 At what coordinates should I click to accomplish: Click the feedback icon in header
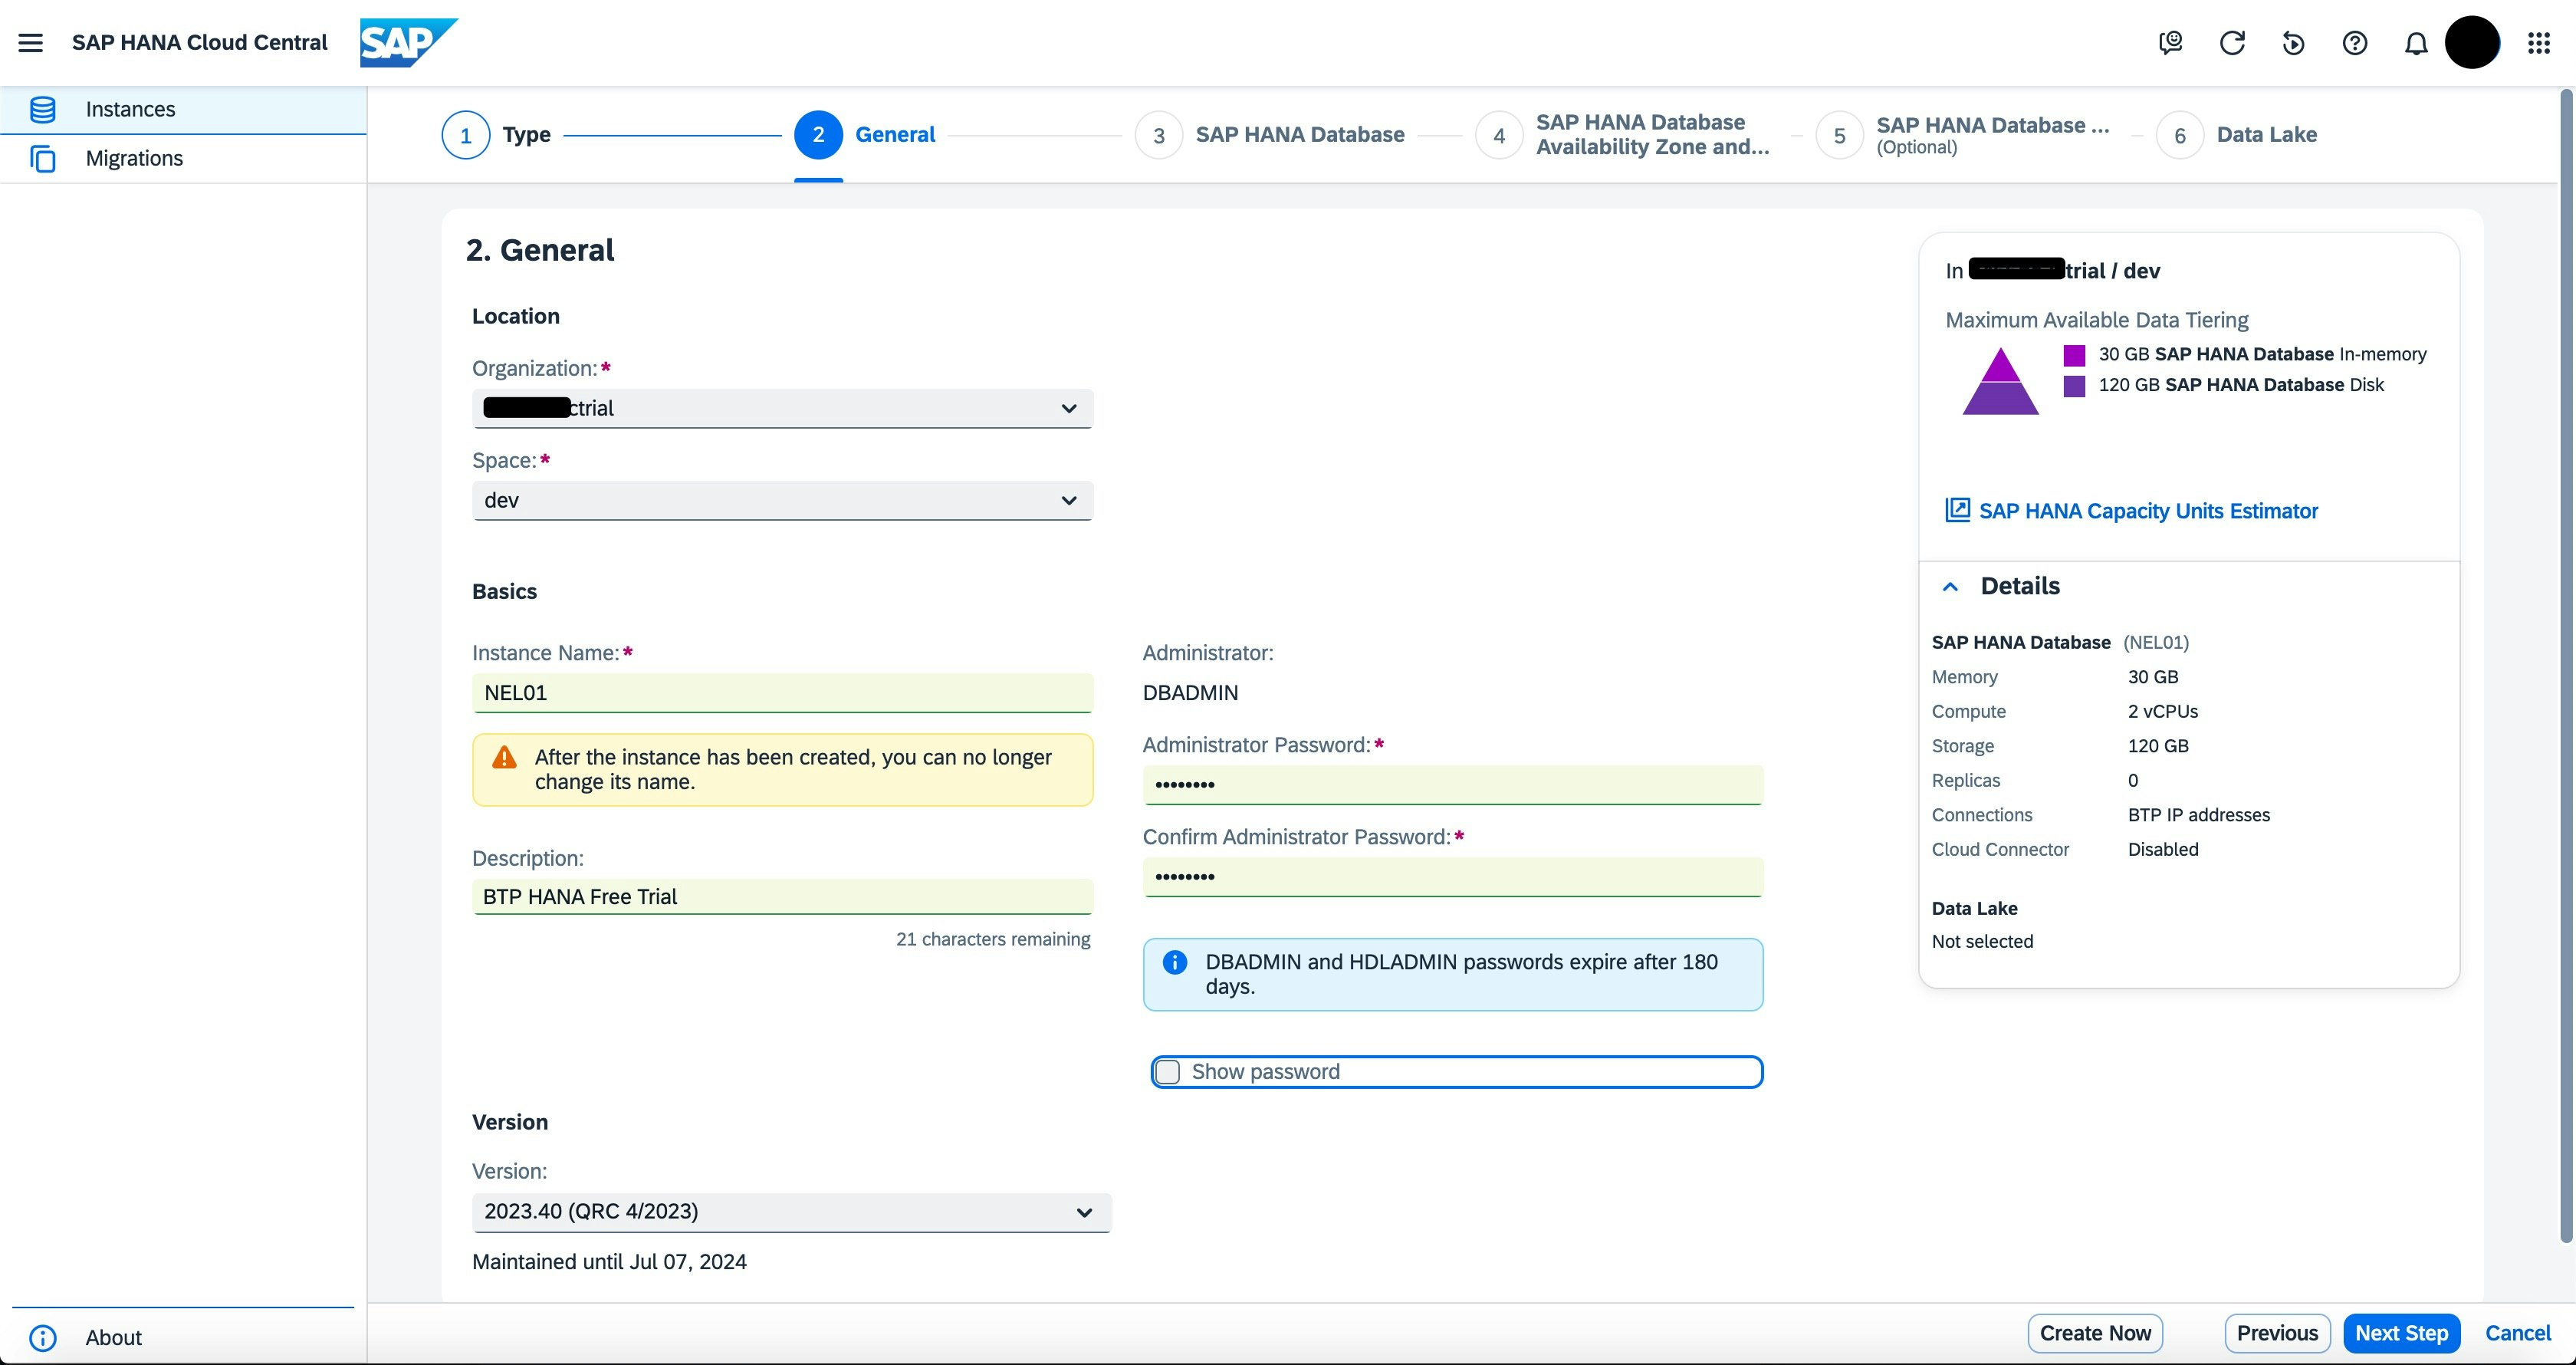2170,43
